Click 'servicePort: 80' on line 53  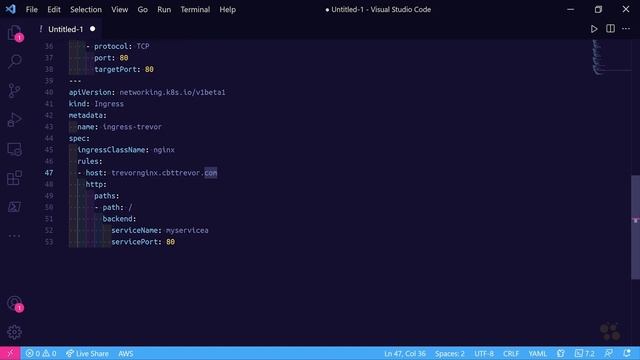[143, 242]
